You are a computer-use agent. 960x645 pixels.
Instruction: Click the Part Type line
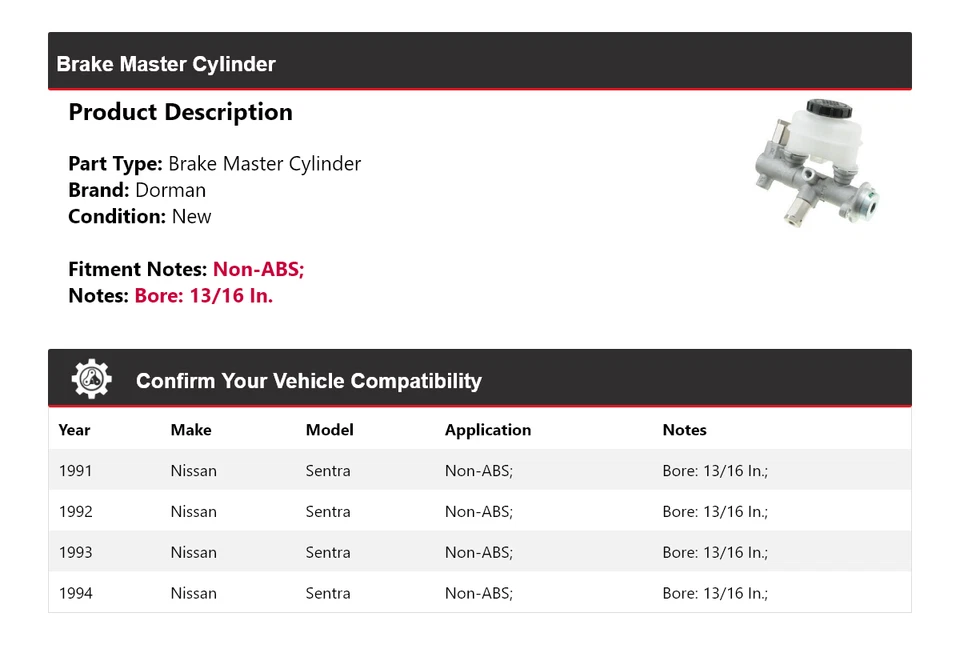214,164
